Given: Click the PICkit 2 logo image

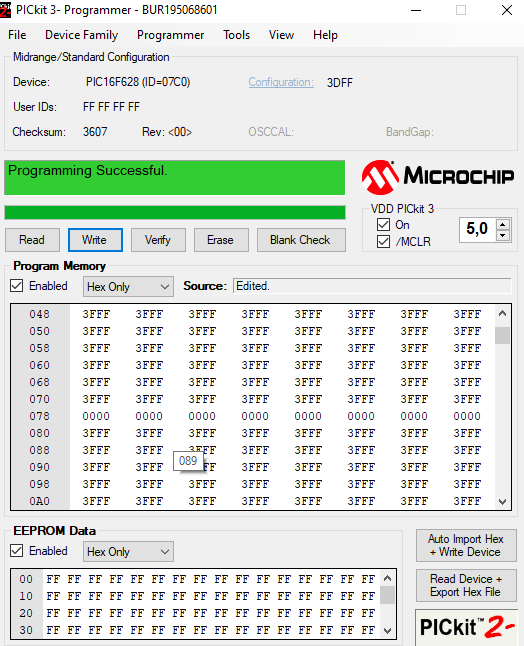Looking at the screenshot, I should [x=467, y=628].
